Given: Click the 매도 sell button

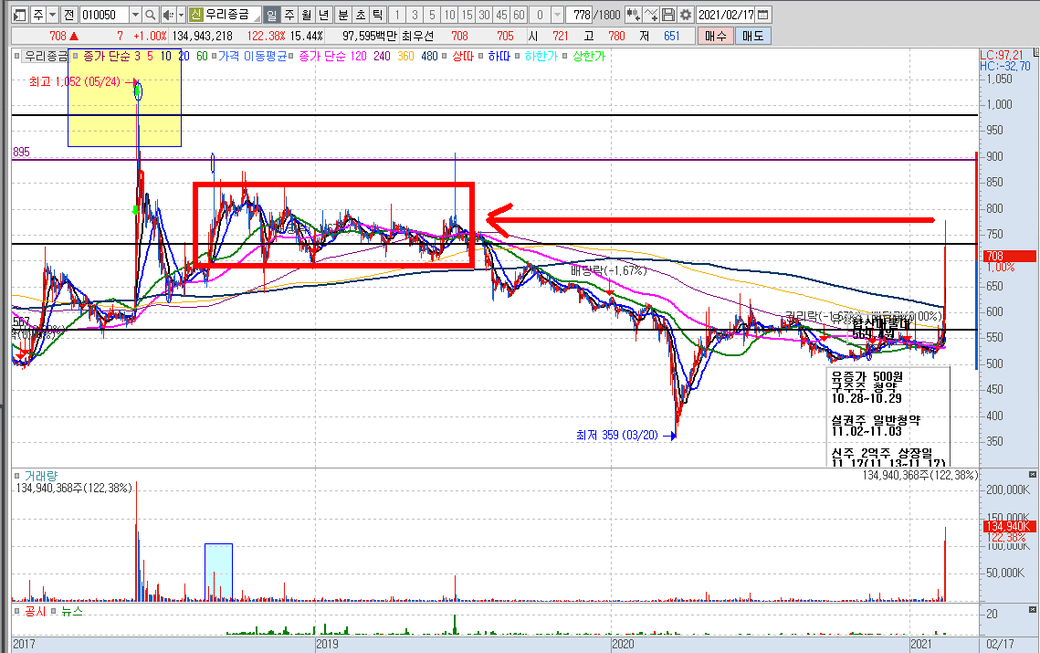Looking at the screenshot, I should 751,36.
